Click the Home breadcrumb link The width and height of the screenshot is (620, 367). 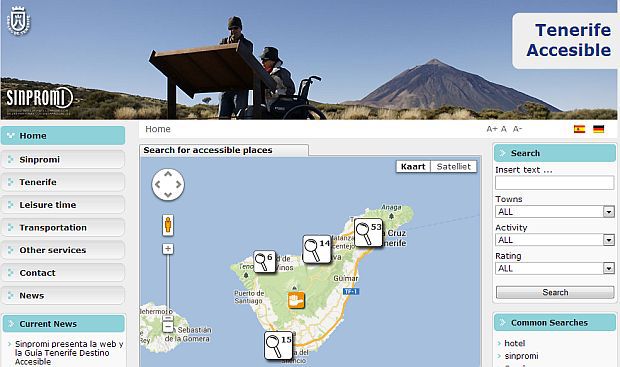click(x=158, y=129)
